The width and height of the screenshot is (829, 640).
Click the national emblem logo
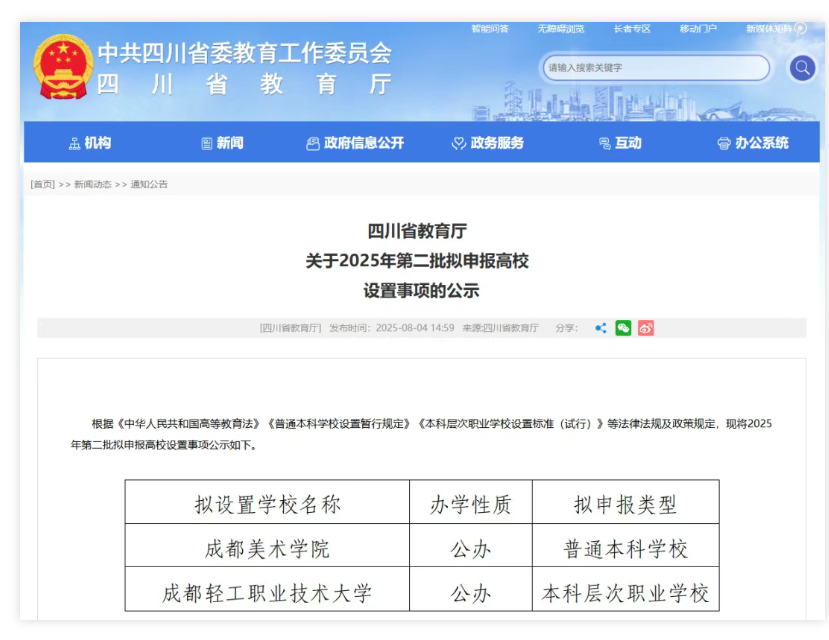click(63, 68)
